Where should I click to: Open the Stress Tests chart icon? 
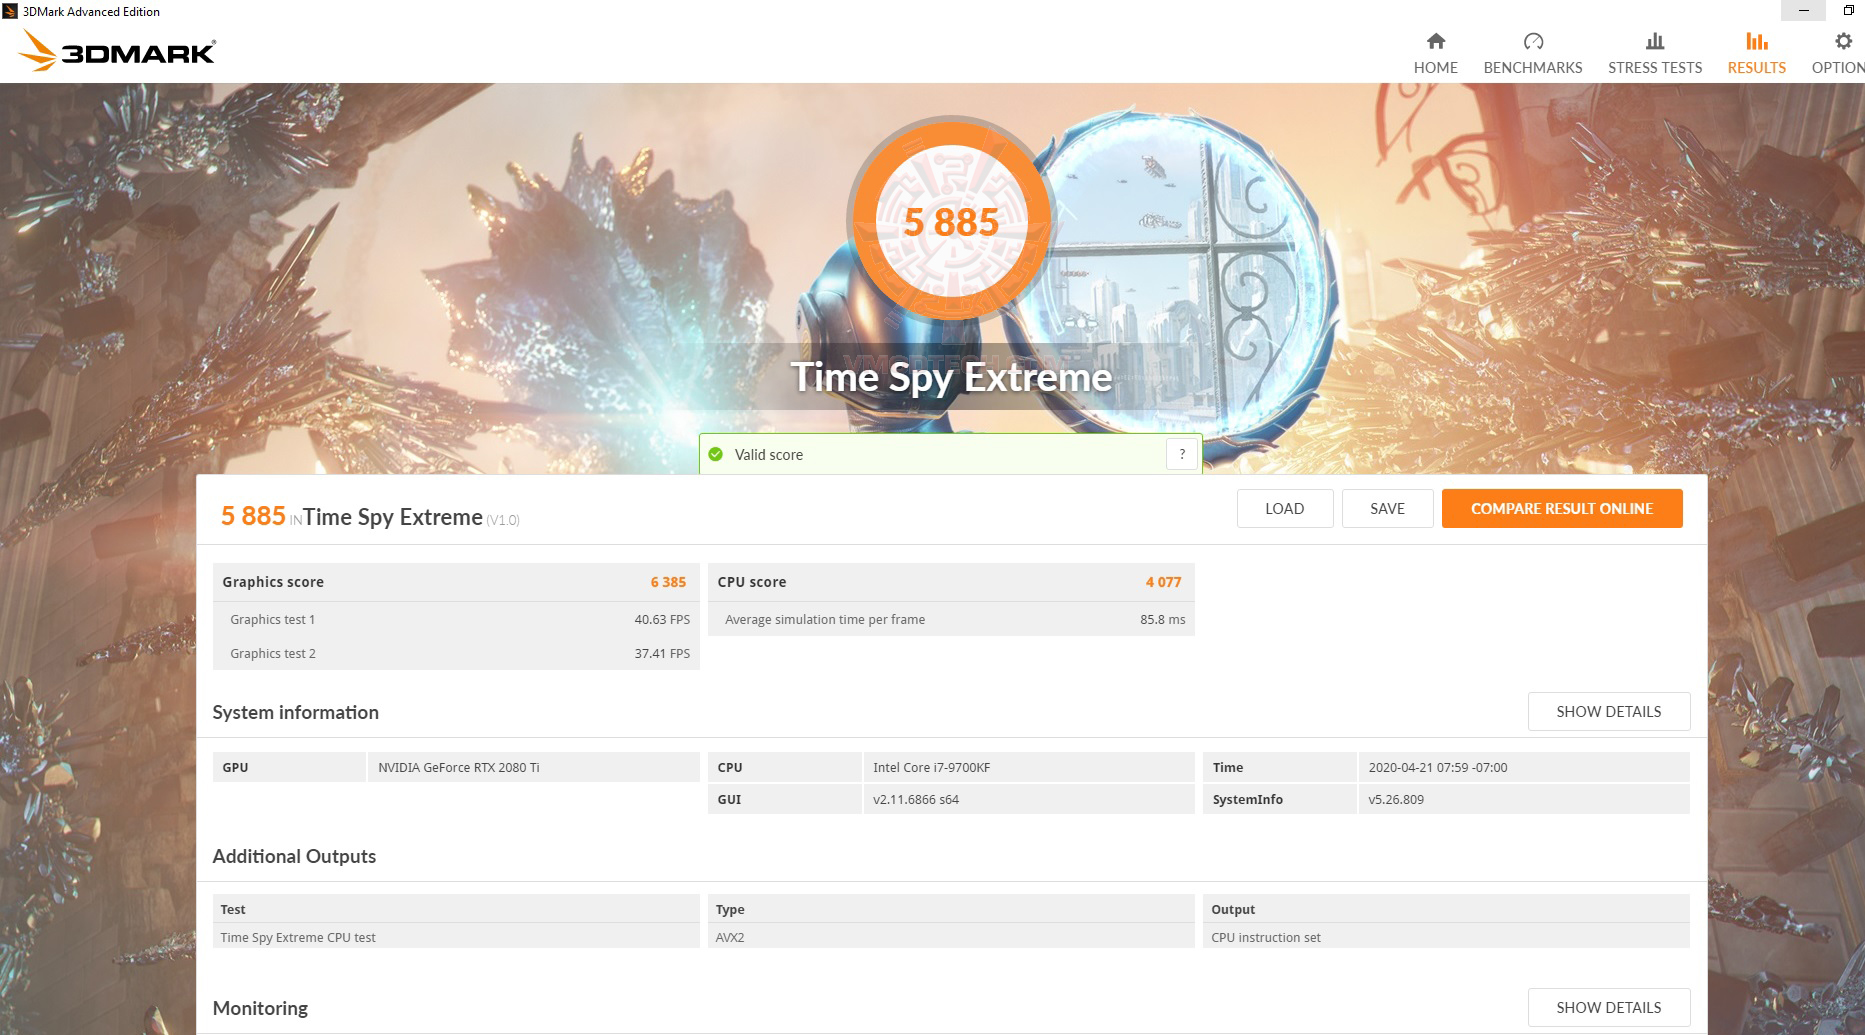click(x=1655, y=41)
